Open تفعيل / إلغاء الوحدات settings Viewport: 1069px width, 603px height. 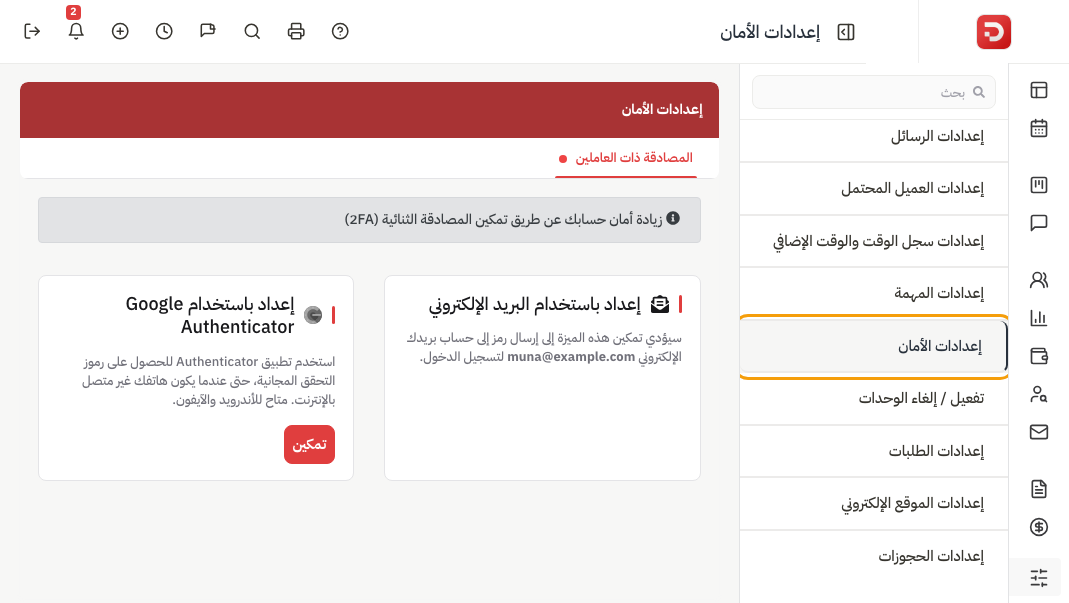point(873,398)
